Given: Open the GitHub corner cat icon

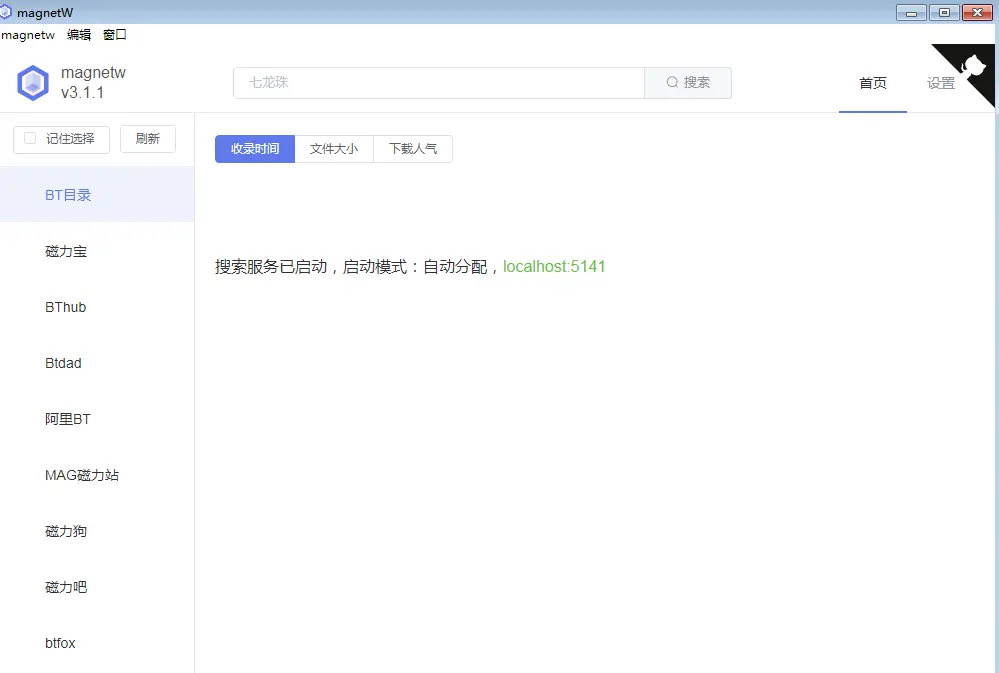Looking at the screenshot, I should (x=972, y=66).
